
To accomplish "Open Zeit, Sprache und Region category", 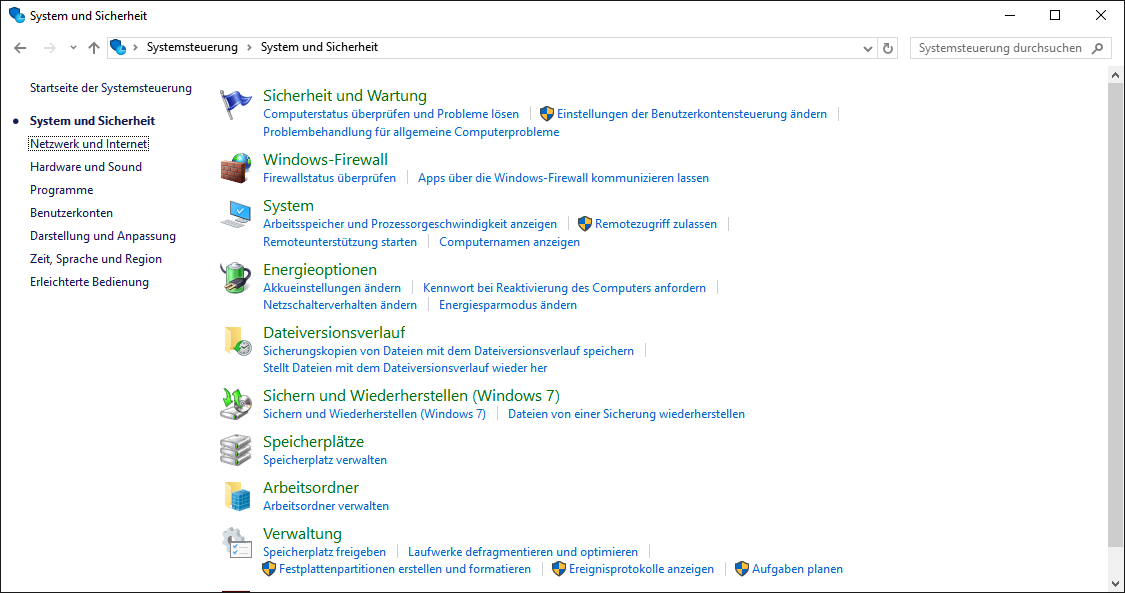I will click(x=96, y=259).
